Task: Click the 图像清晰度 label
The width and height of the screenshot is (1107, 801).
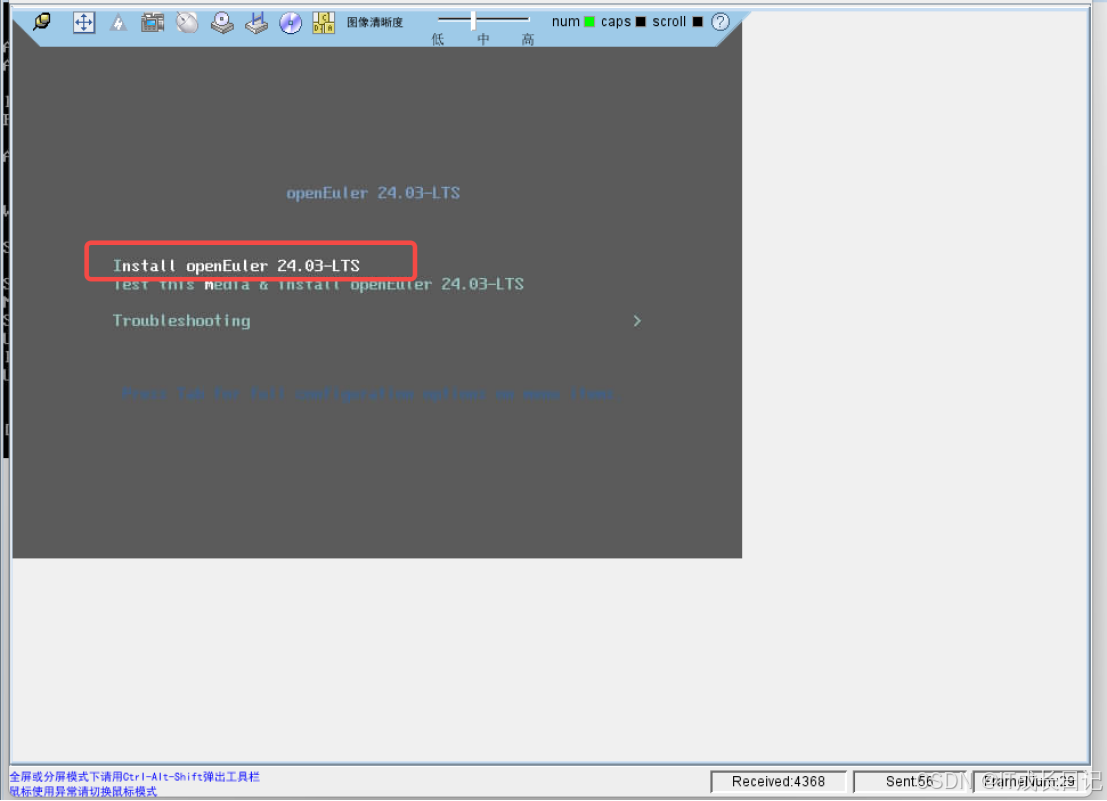Action: pyautogui.click(x=375, y=23)
